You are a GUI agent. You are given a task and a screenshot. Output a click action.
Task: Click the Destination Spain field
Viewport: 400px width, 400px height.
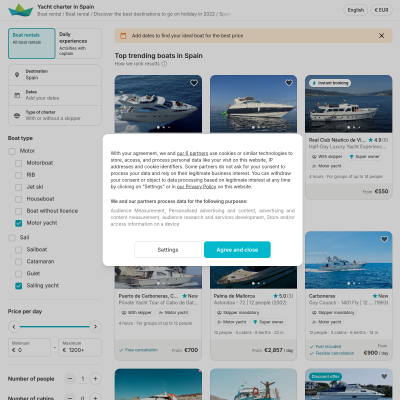(x=55, y=75)
